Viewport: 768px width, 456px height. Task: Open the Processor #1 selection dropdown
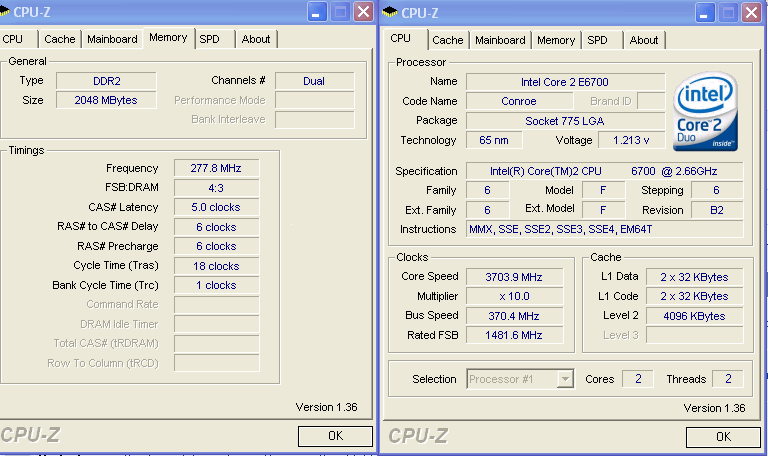565,379
